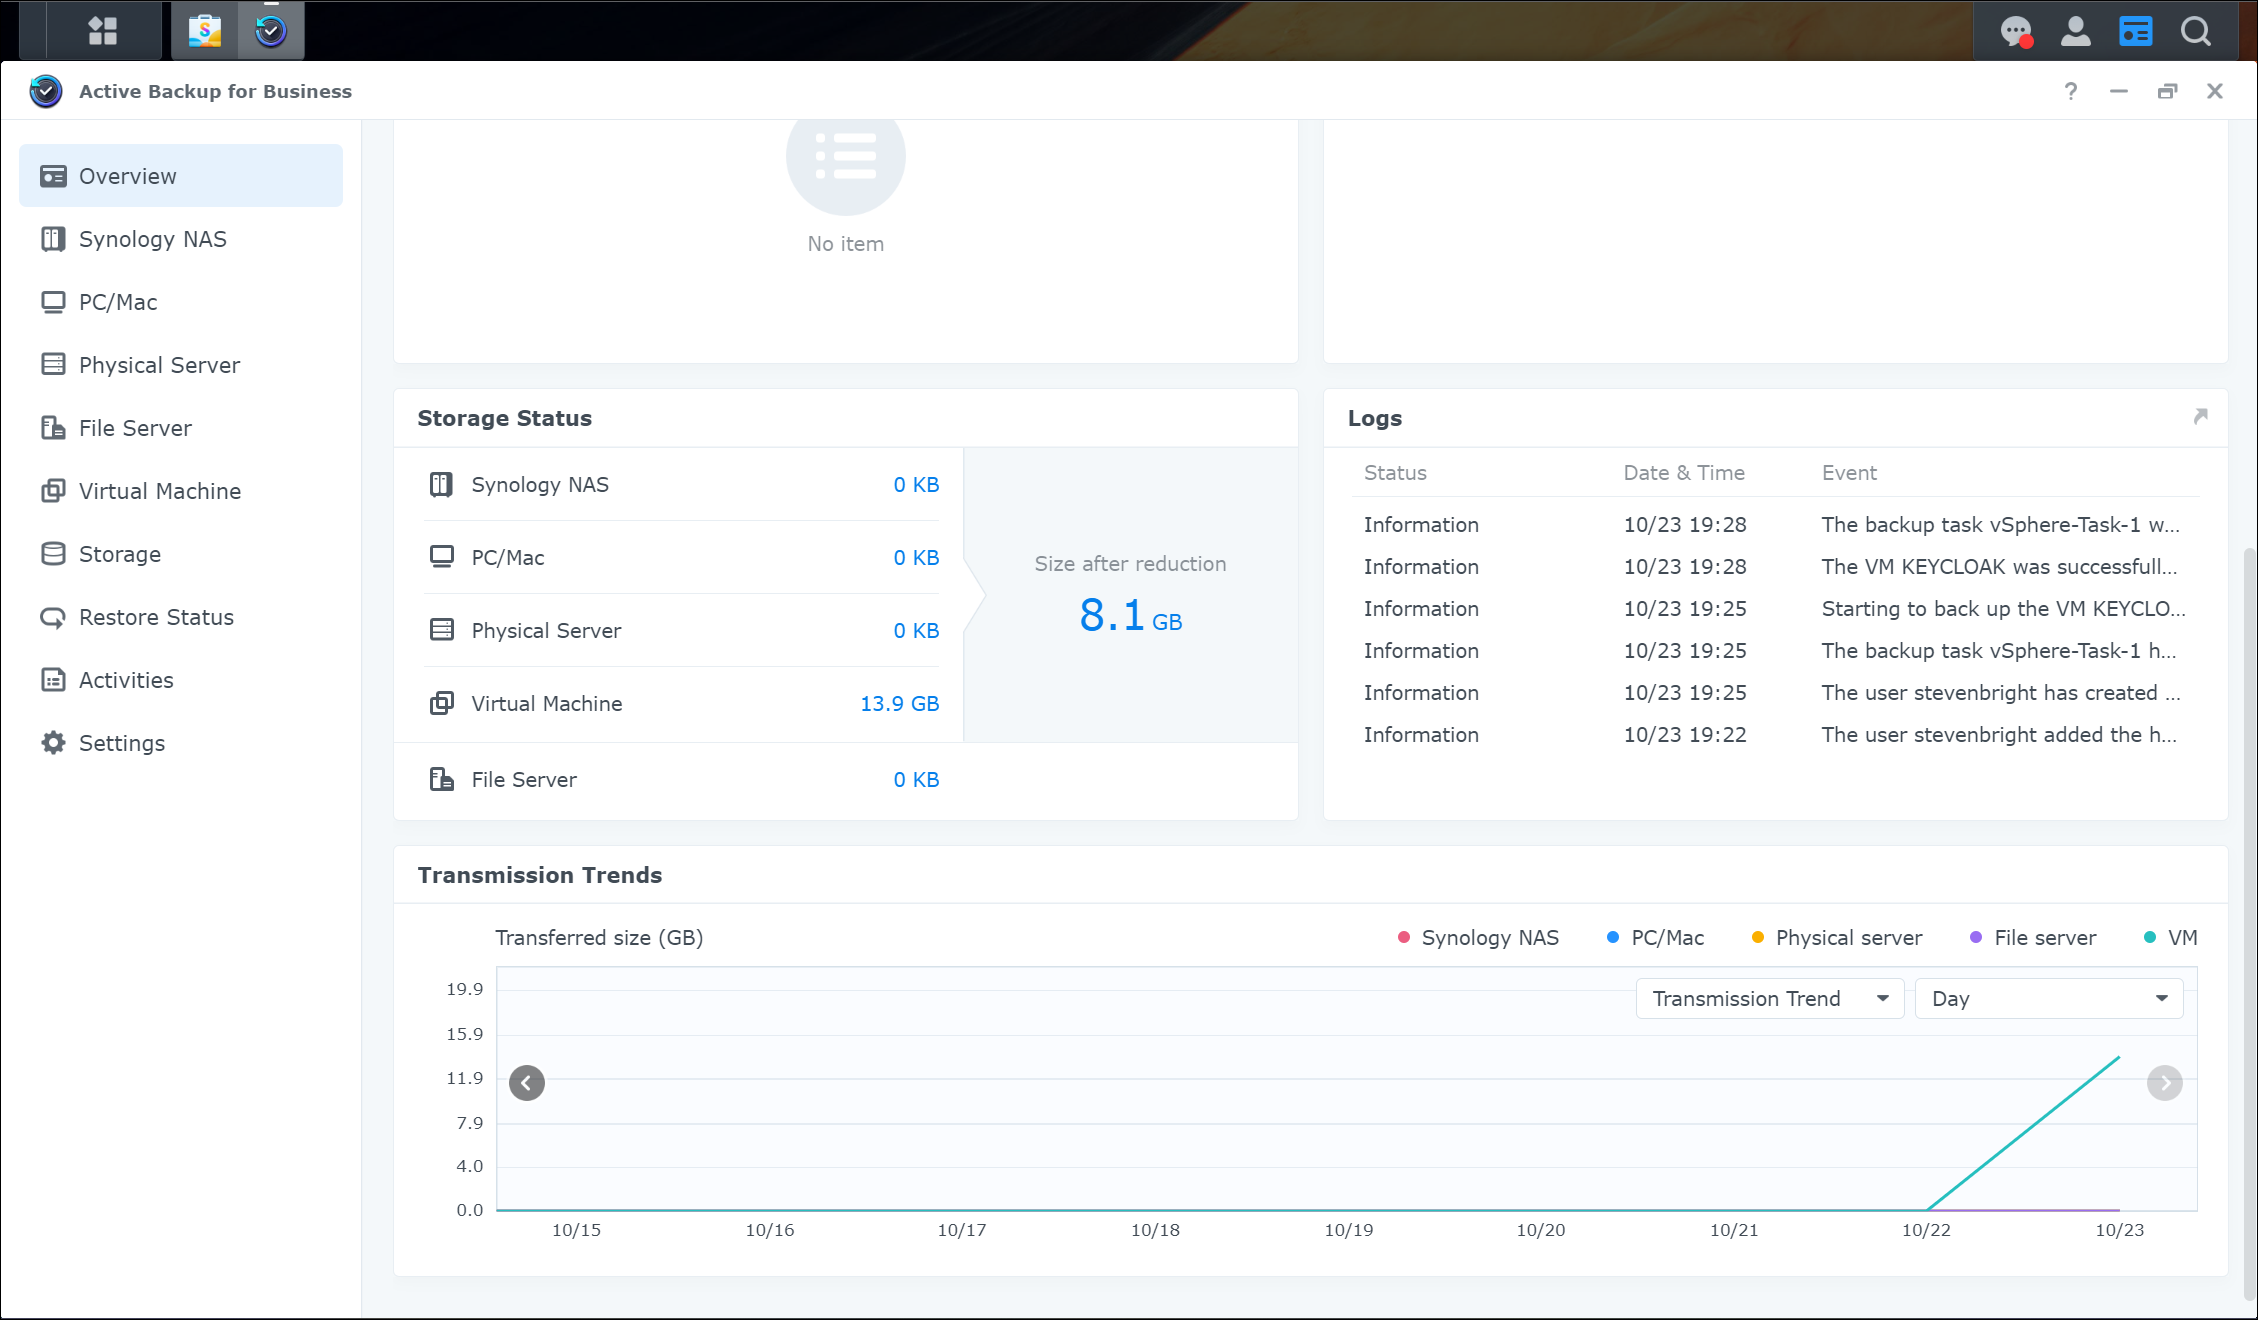Expand Logs using the arrow icon
Viewport: 2258px width, 1320px height.
(2200, 416)
